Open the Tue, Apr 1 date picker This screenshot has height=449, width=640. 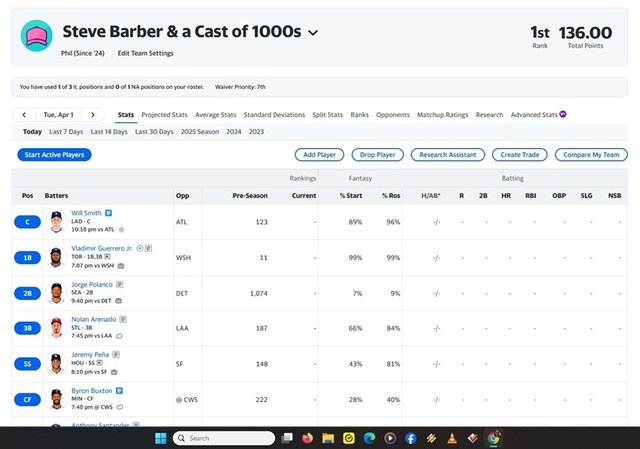[x=58, y=115]
